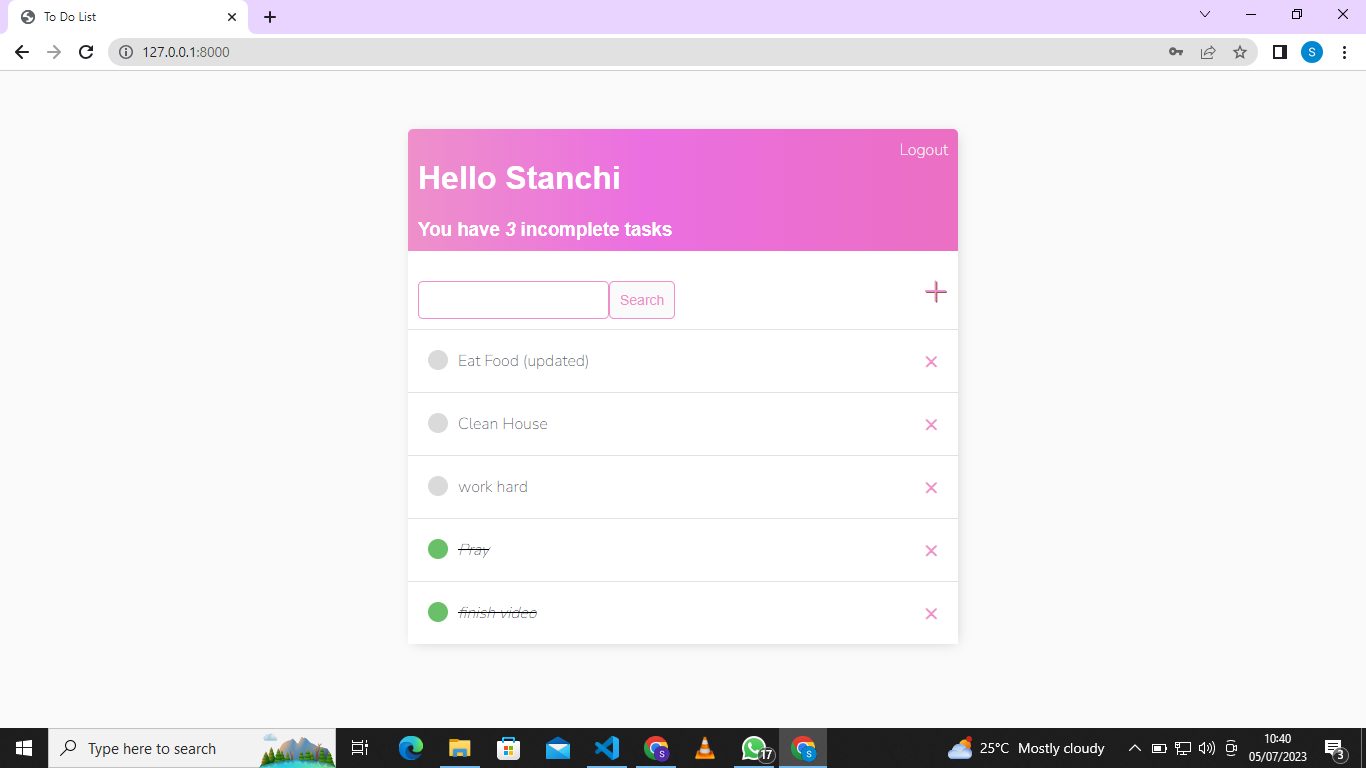Click the address bar URL 127.0.0.1:8000
This screenshot has height=768, width=1366.
(x=186, y=52)
